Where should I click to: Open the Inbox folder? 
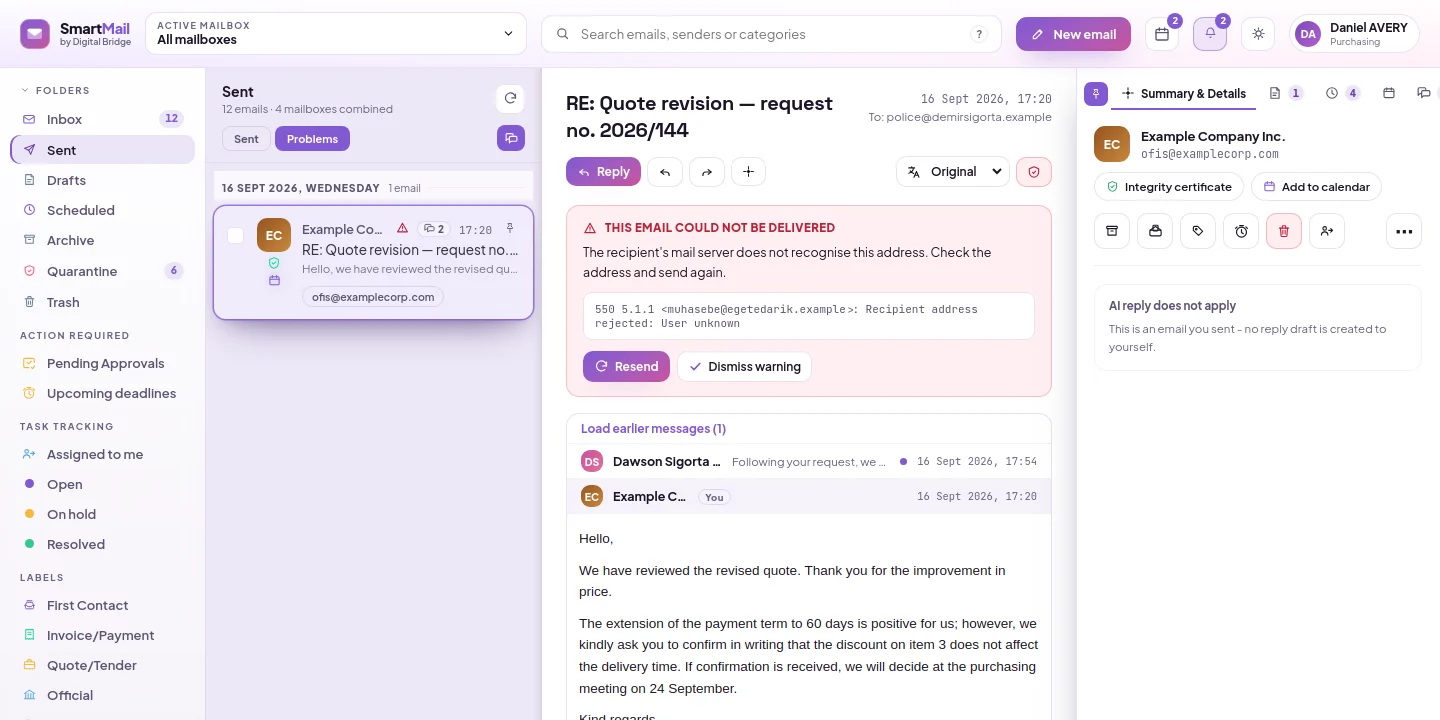coord(102,119)
